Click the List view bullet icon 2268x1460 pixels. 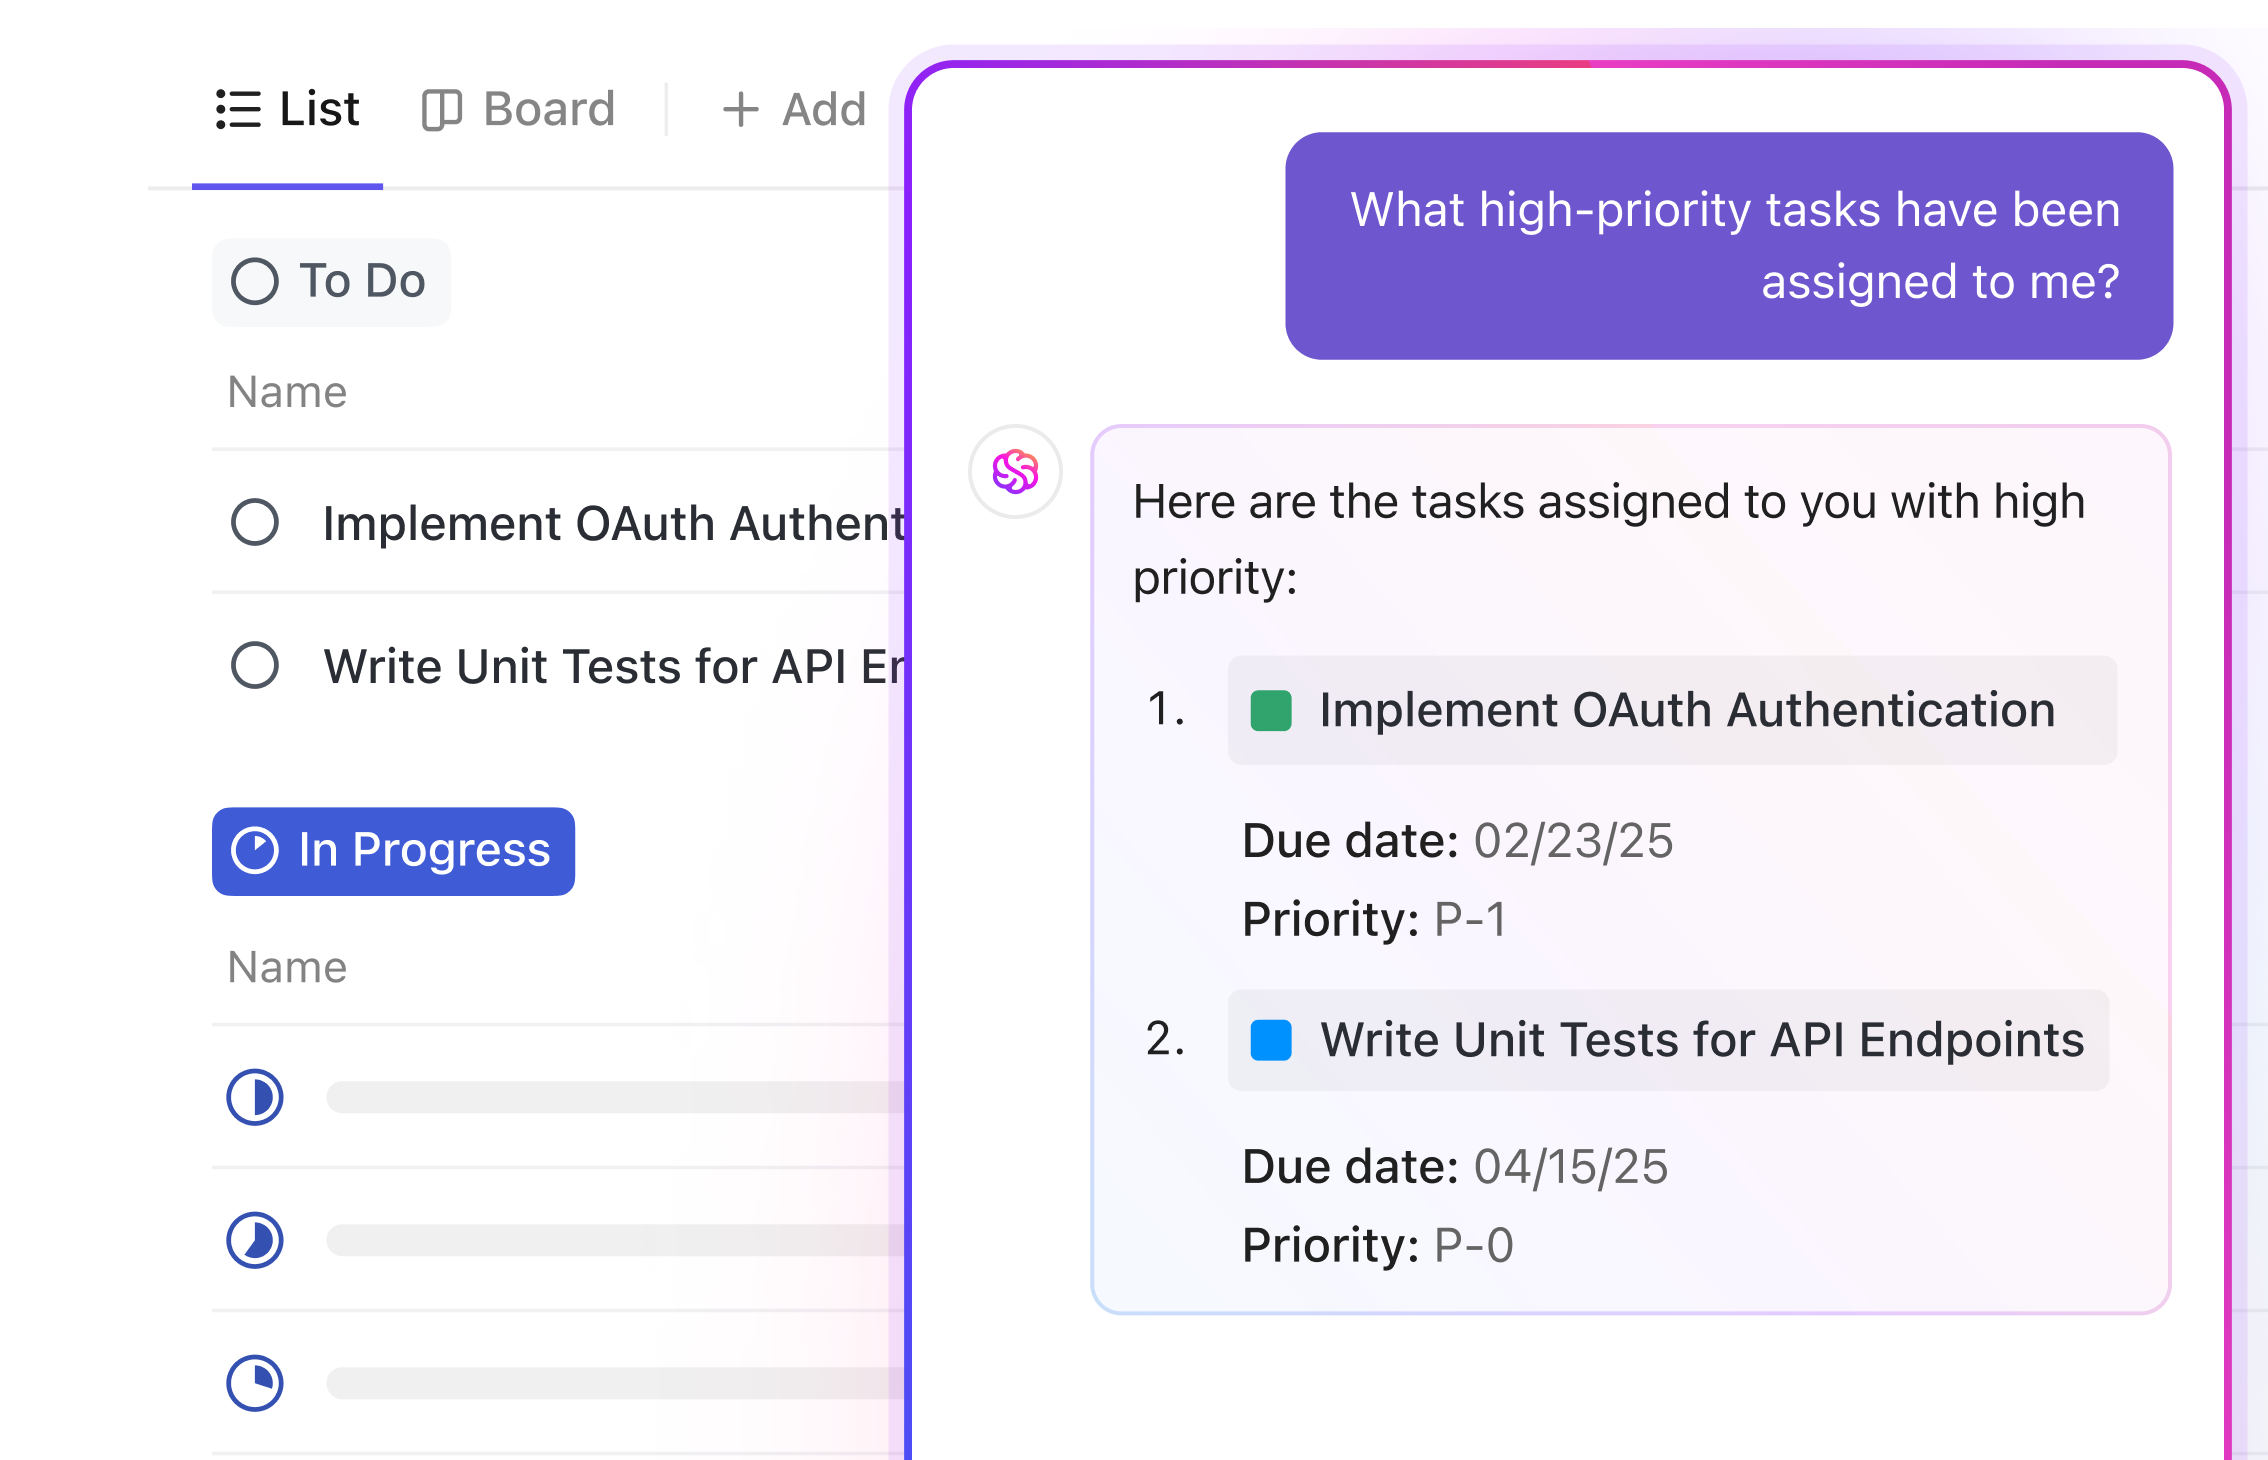coord(238,109)
